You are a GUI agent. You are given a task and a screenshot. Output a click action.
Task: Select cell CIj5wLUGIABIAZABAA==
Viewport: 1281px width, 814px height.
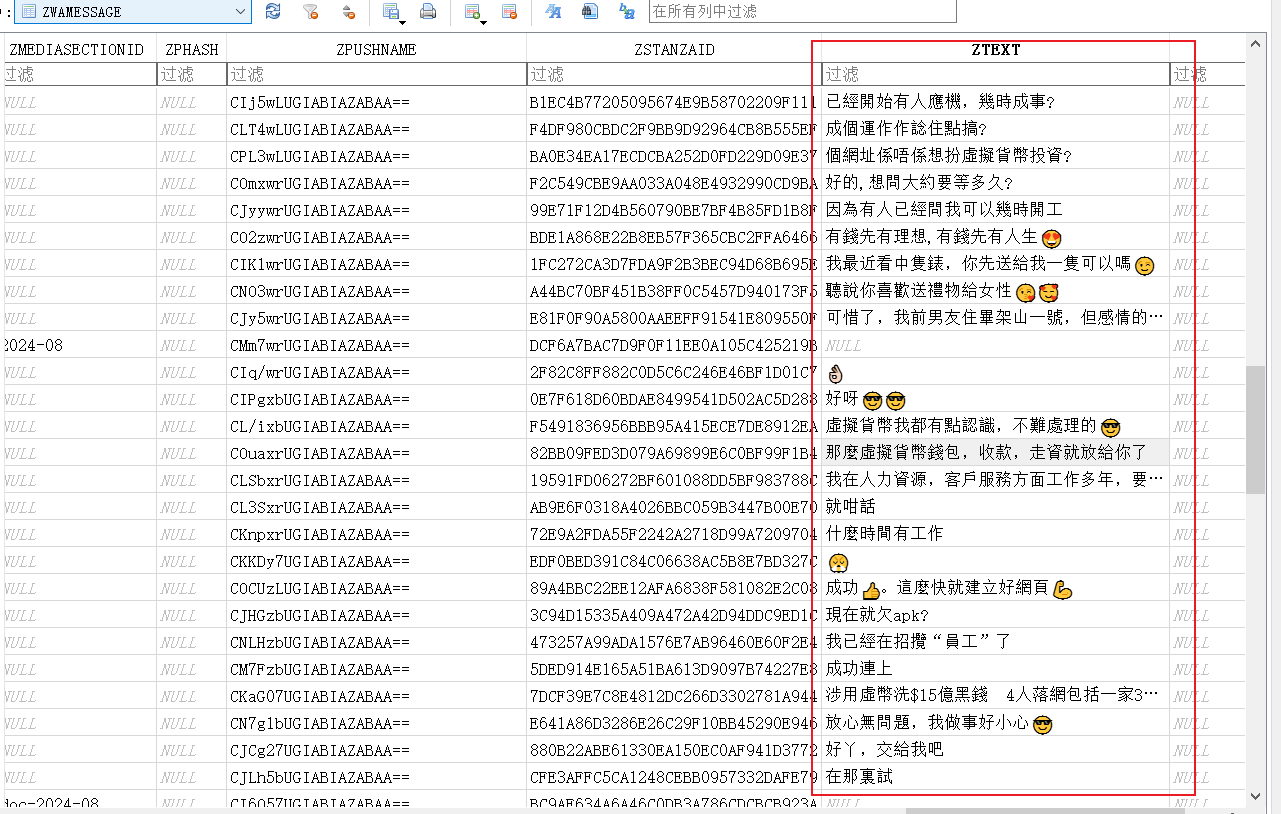(377, 102)
